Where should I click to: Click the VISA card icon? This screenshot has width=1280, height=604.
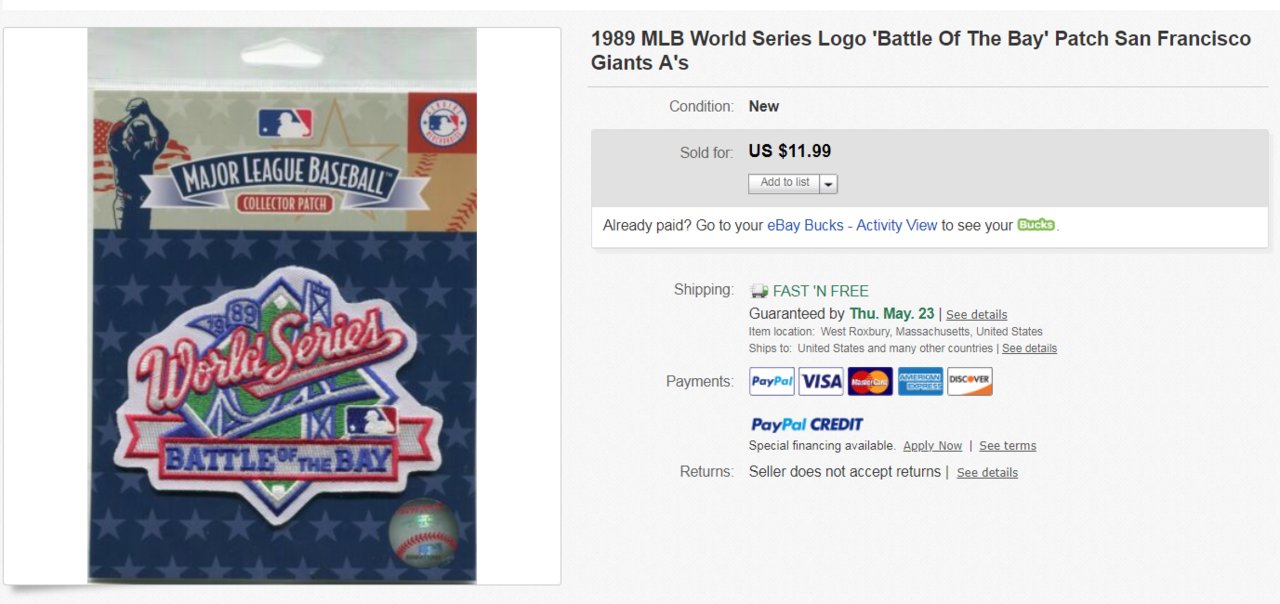821,381
